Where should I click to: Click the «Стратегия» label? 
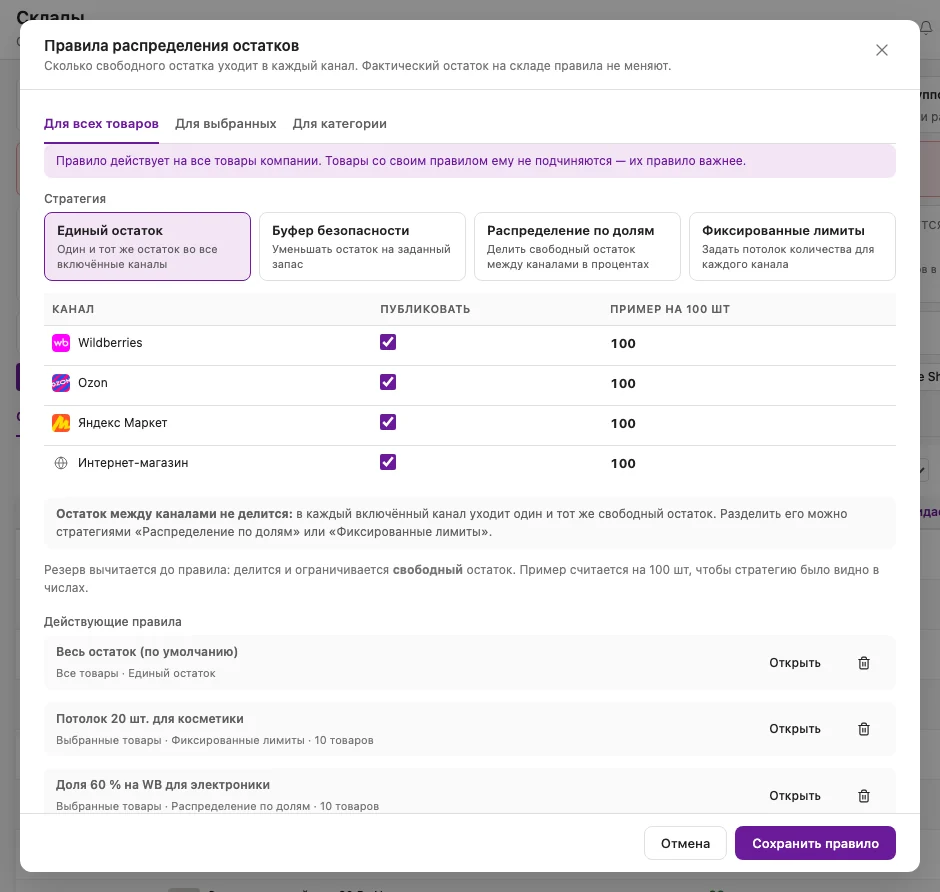[x=75, y=199]
